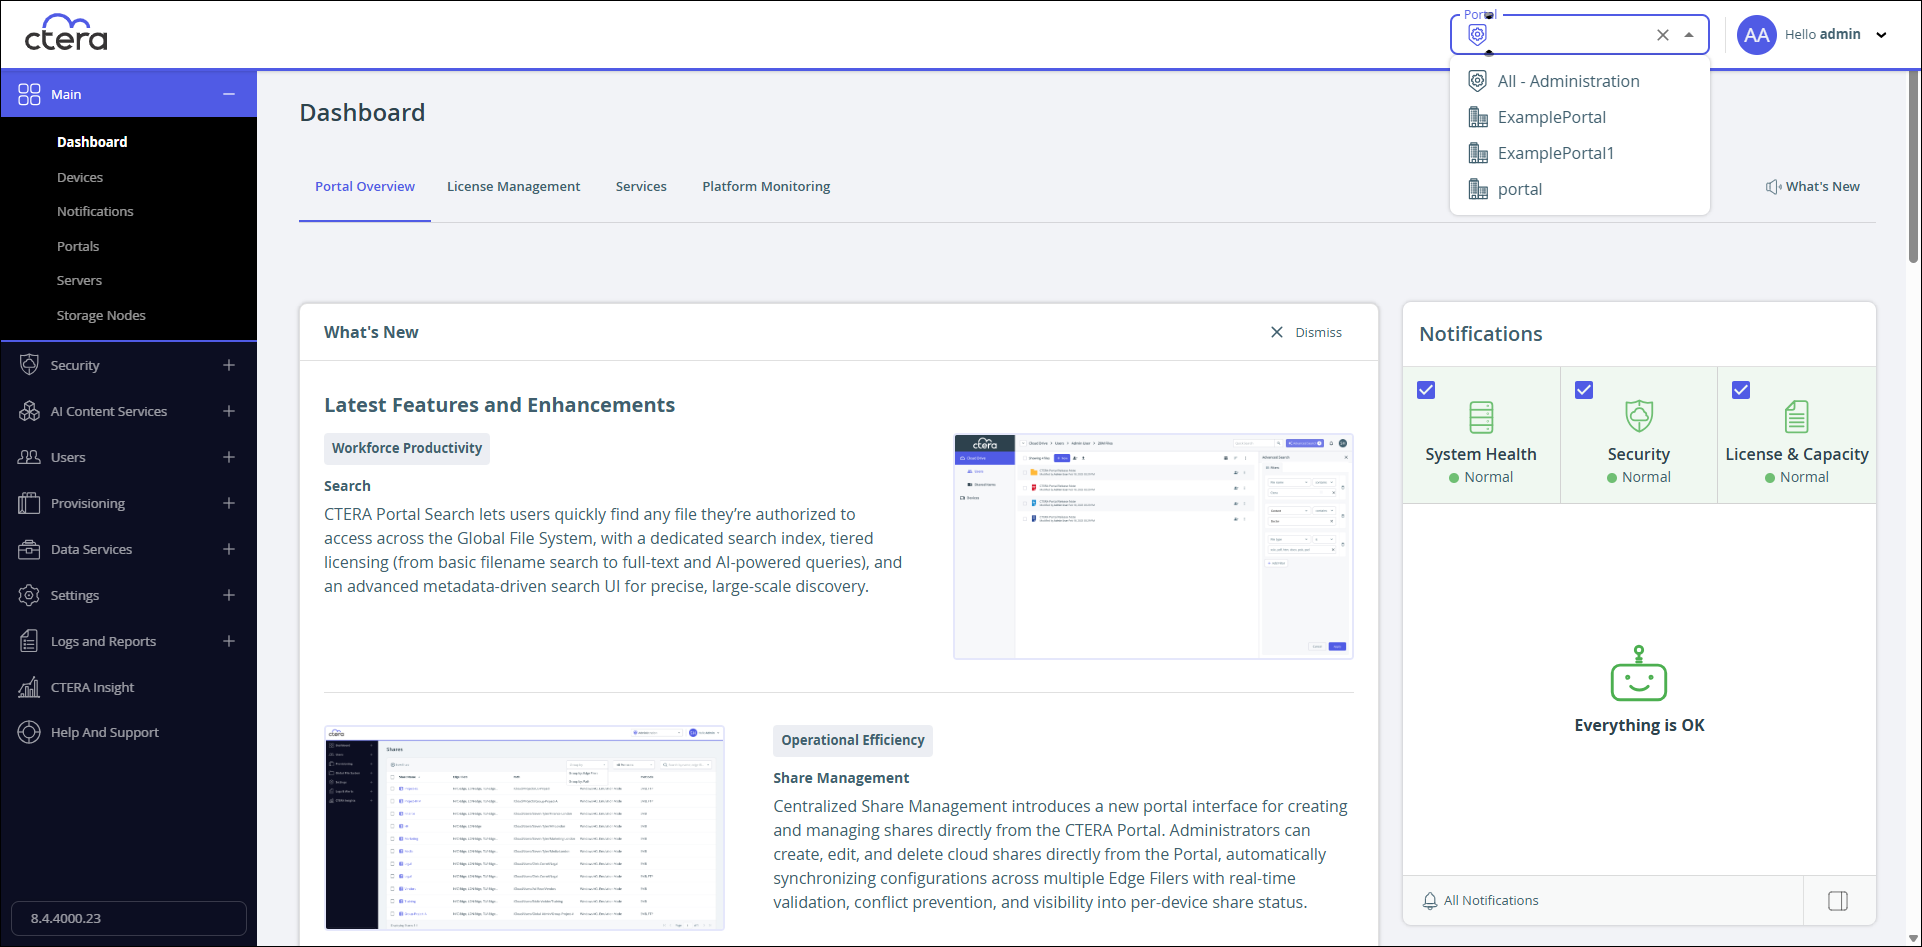Open the License Management tab

[x=513, y=187]
